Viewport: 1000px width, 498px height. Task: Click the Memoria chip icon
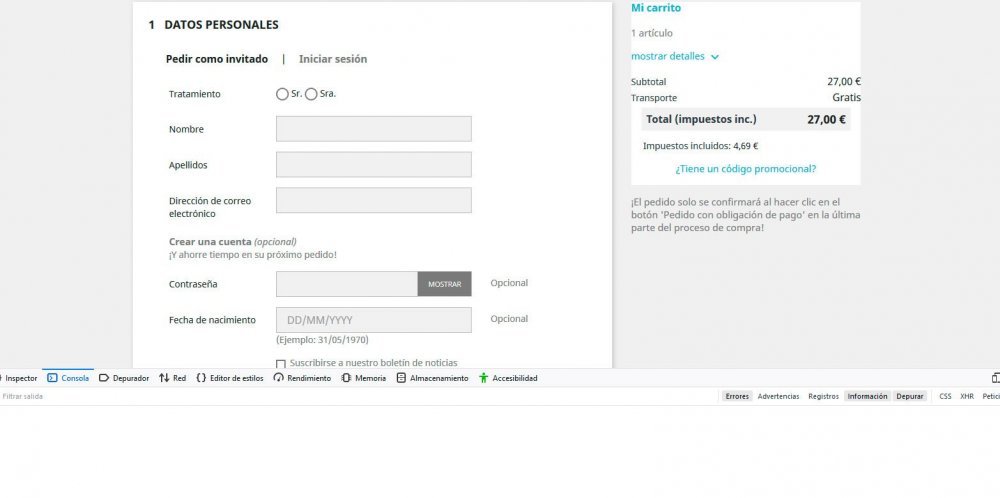pyautogui.click(x=346, y=378)
